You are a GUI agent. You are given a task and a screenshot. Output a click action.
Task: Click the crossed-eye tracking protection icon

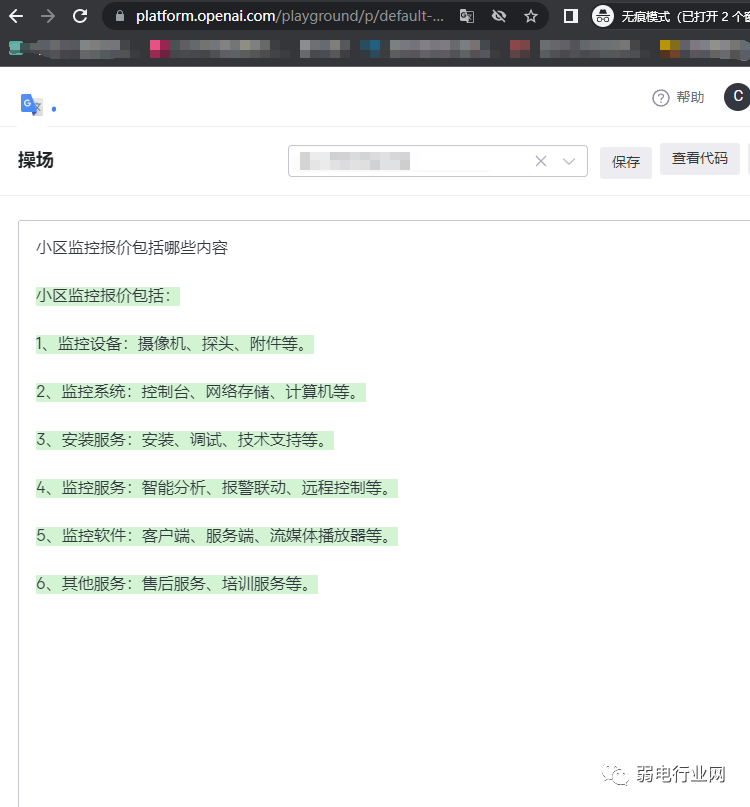(x=499, y=16)
